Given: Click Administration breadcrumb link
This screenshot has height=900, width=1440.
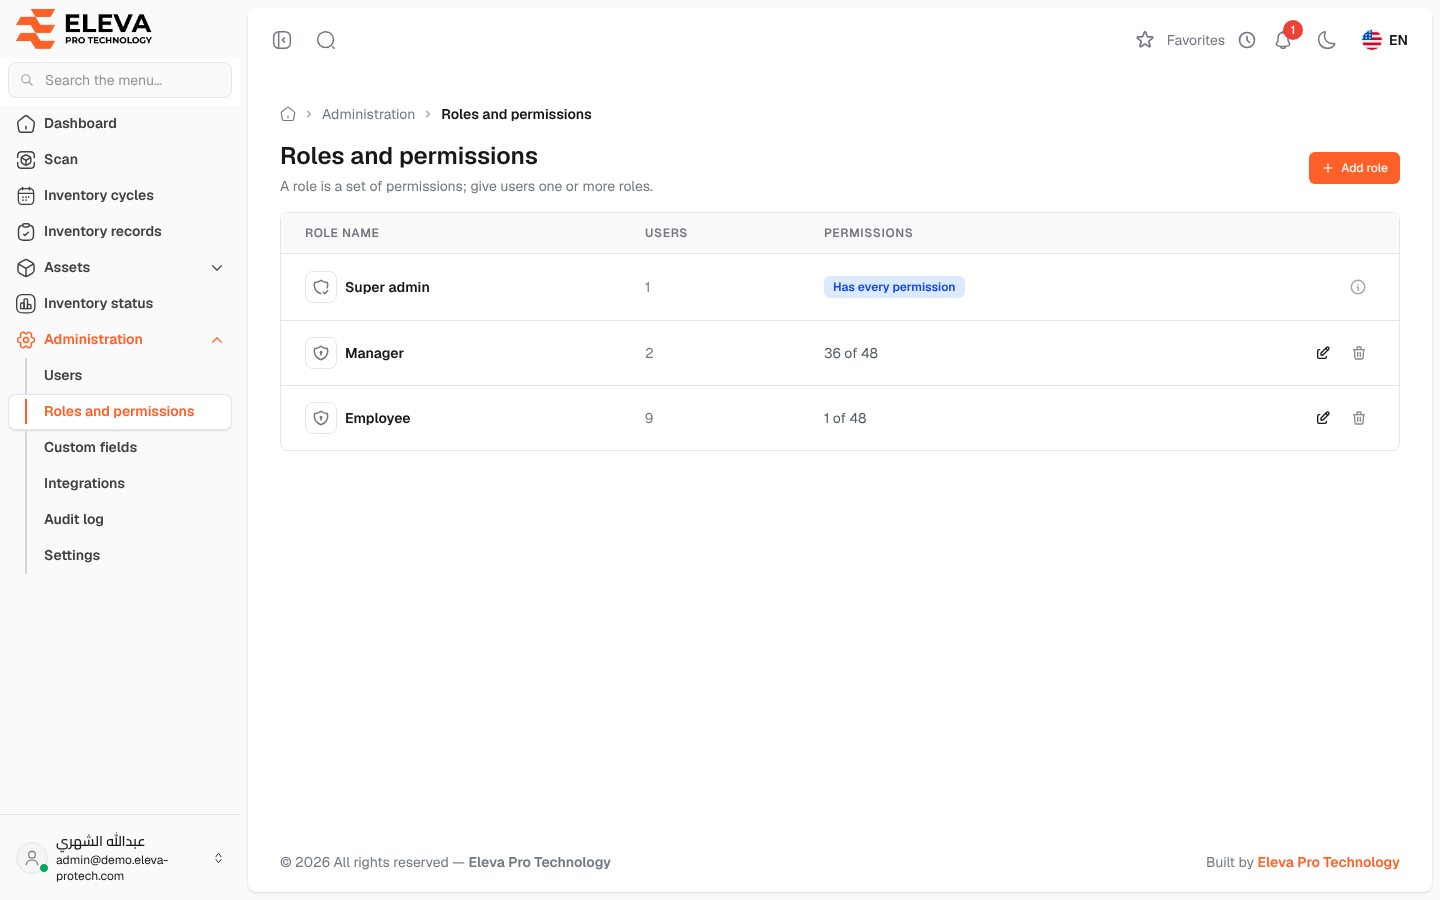Looking at the screenshot, I should pos(368,114).
